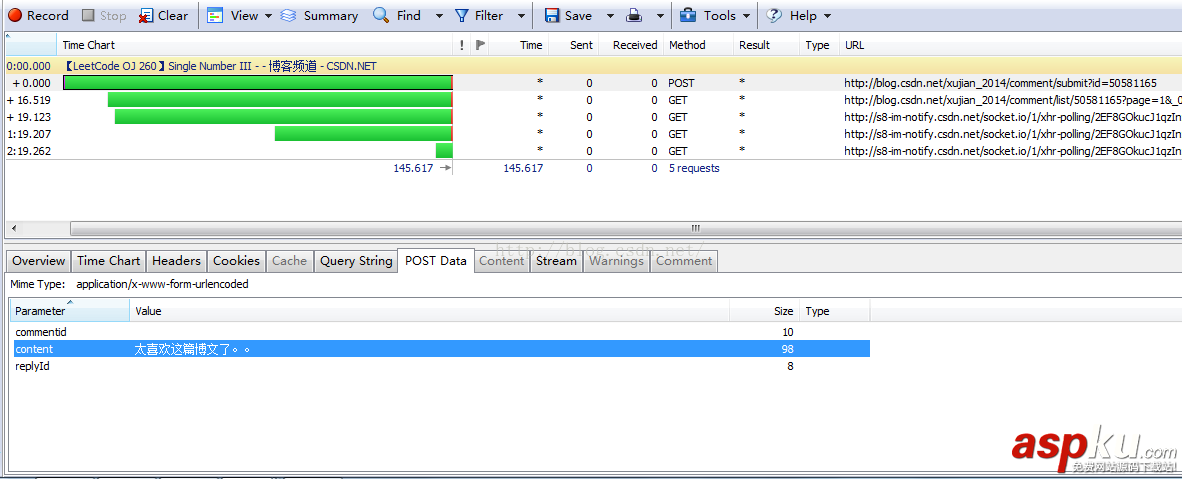Open the Summary view
This screenshot has width=1182, height=479.
coord(319,15)
